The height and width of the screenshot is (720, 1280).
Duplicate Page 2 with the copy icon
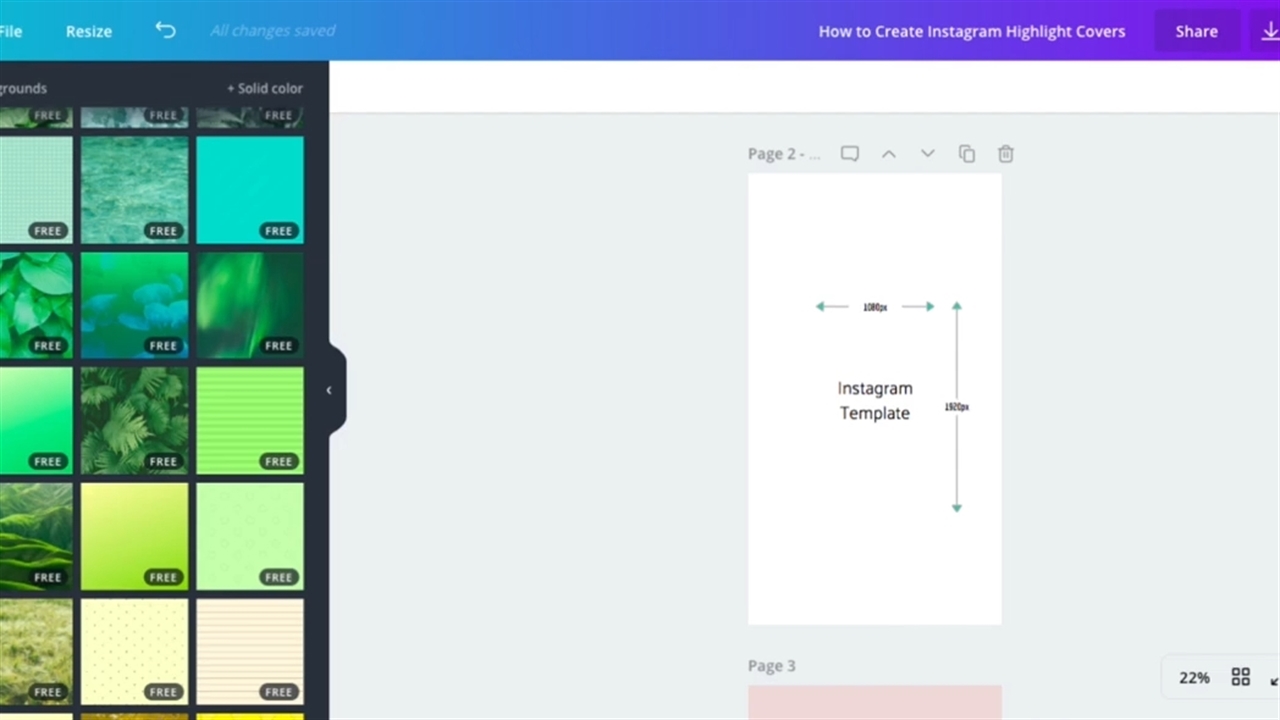(966, 154)
